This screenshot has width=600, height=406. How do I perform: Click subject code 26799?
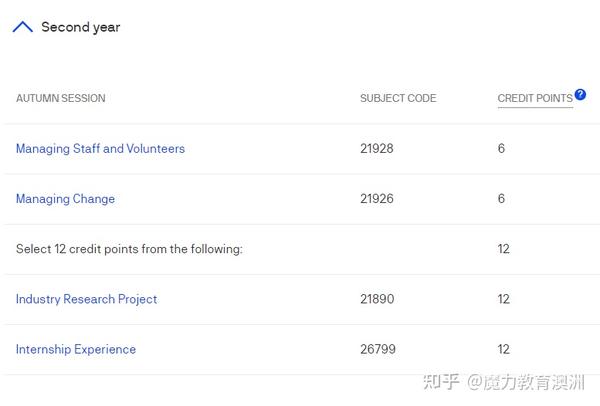point(378,349)
